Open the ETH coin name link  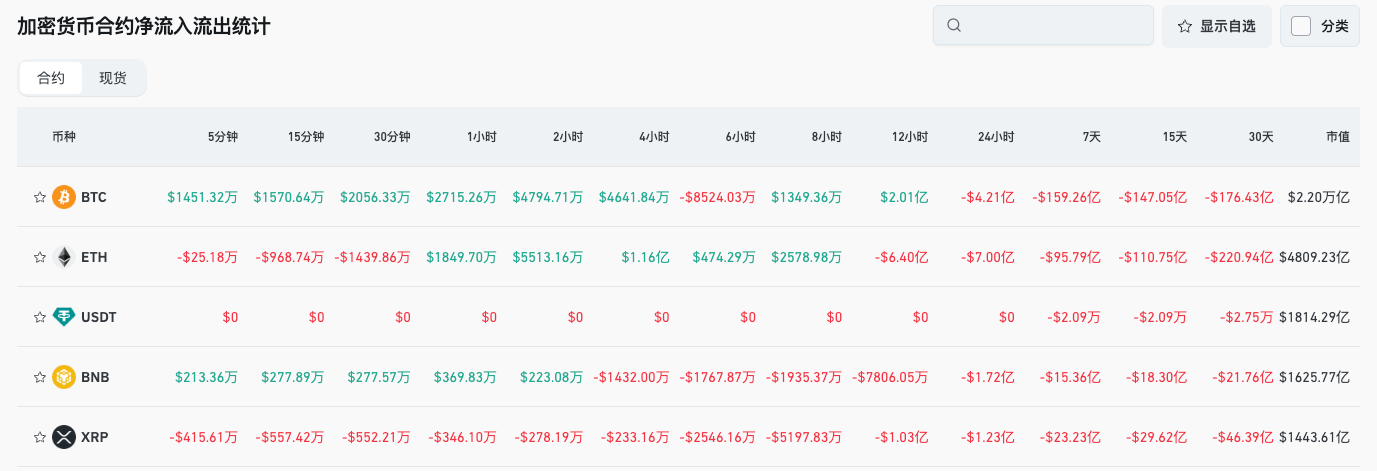click(x=94, y=257)
